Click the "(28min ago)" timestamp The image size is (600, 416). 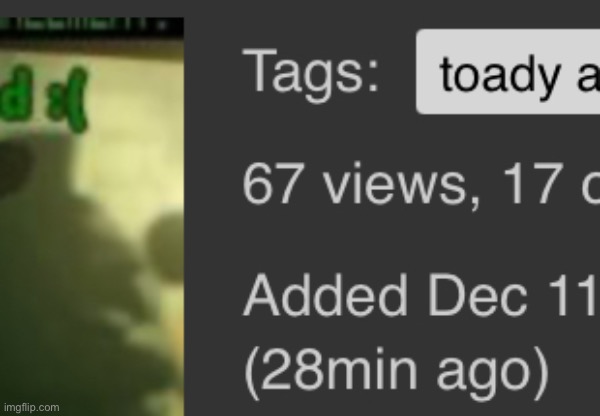pyautogui.click(x=396, y=372)
